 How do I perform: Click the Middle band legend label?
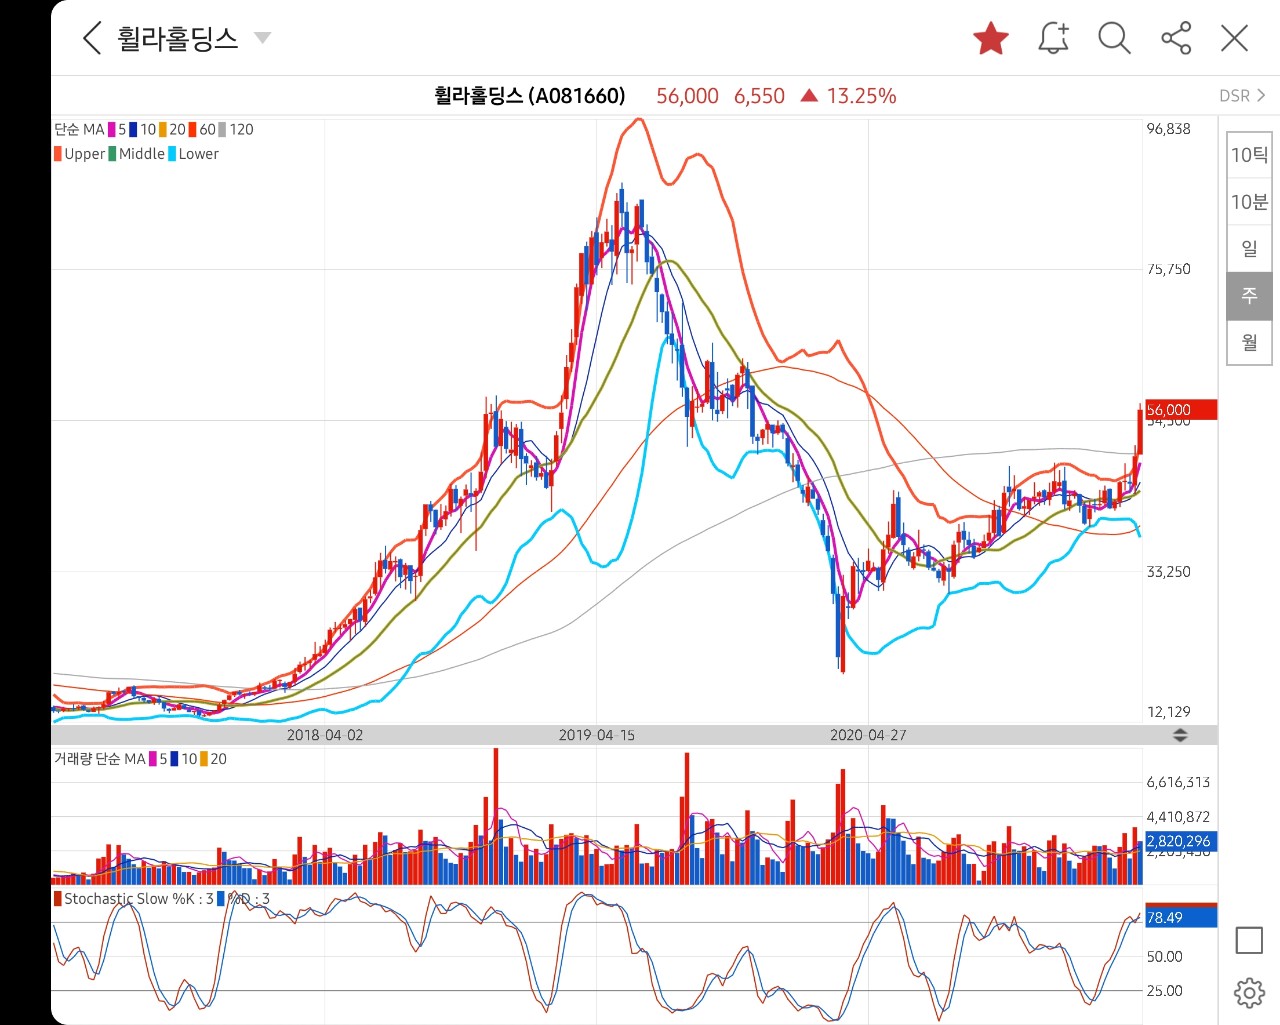[141, 154]
